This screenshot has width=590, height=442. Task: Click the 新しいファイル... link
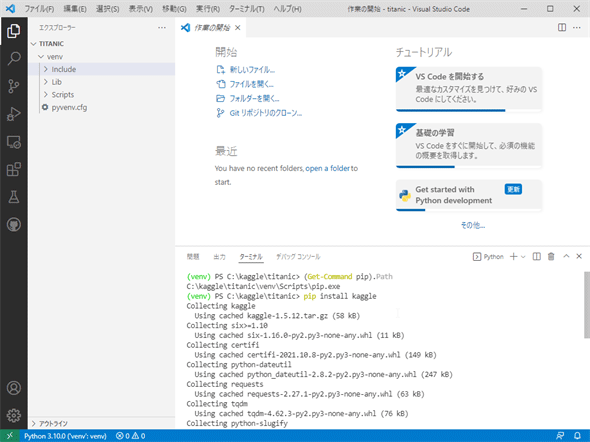coord(252,70)
